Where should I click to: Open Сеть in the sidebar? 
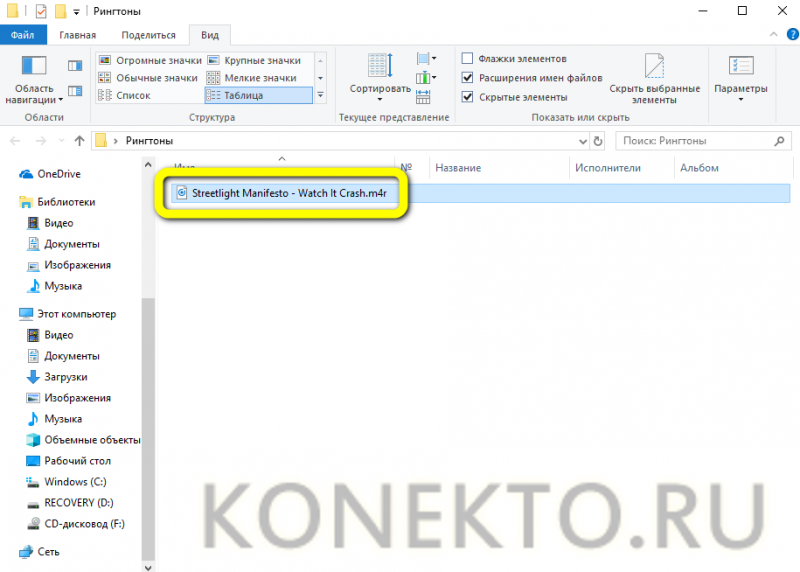click(39, 552)
